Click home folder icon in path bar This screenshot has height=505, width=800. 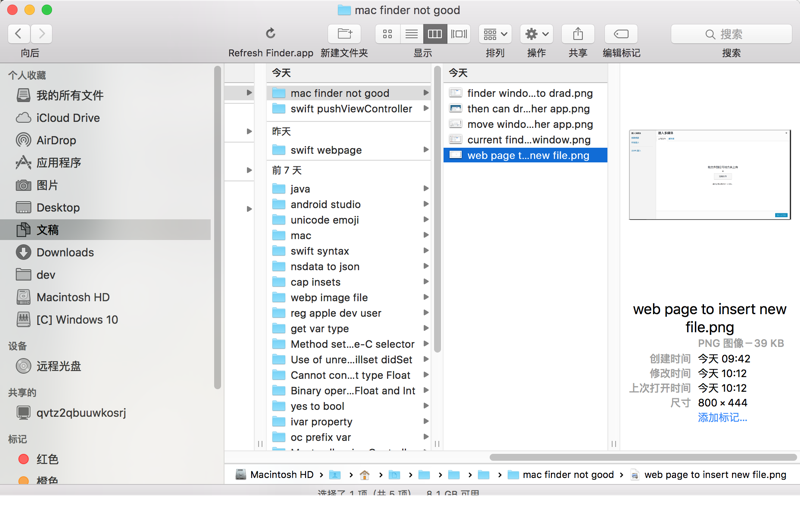tap(364, 475)
